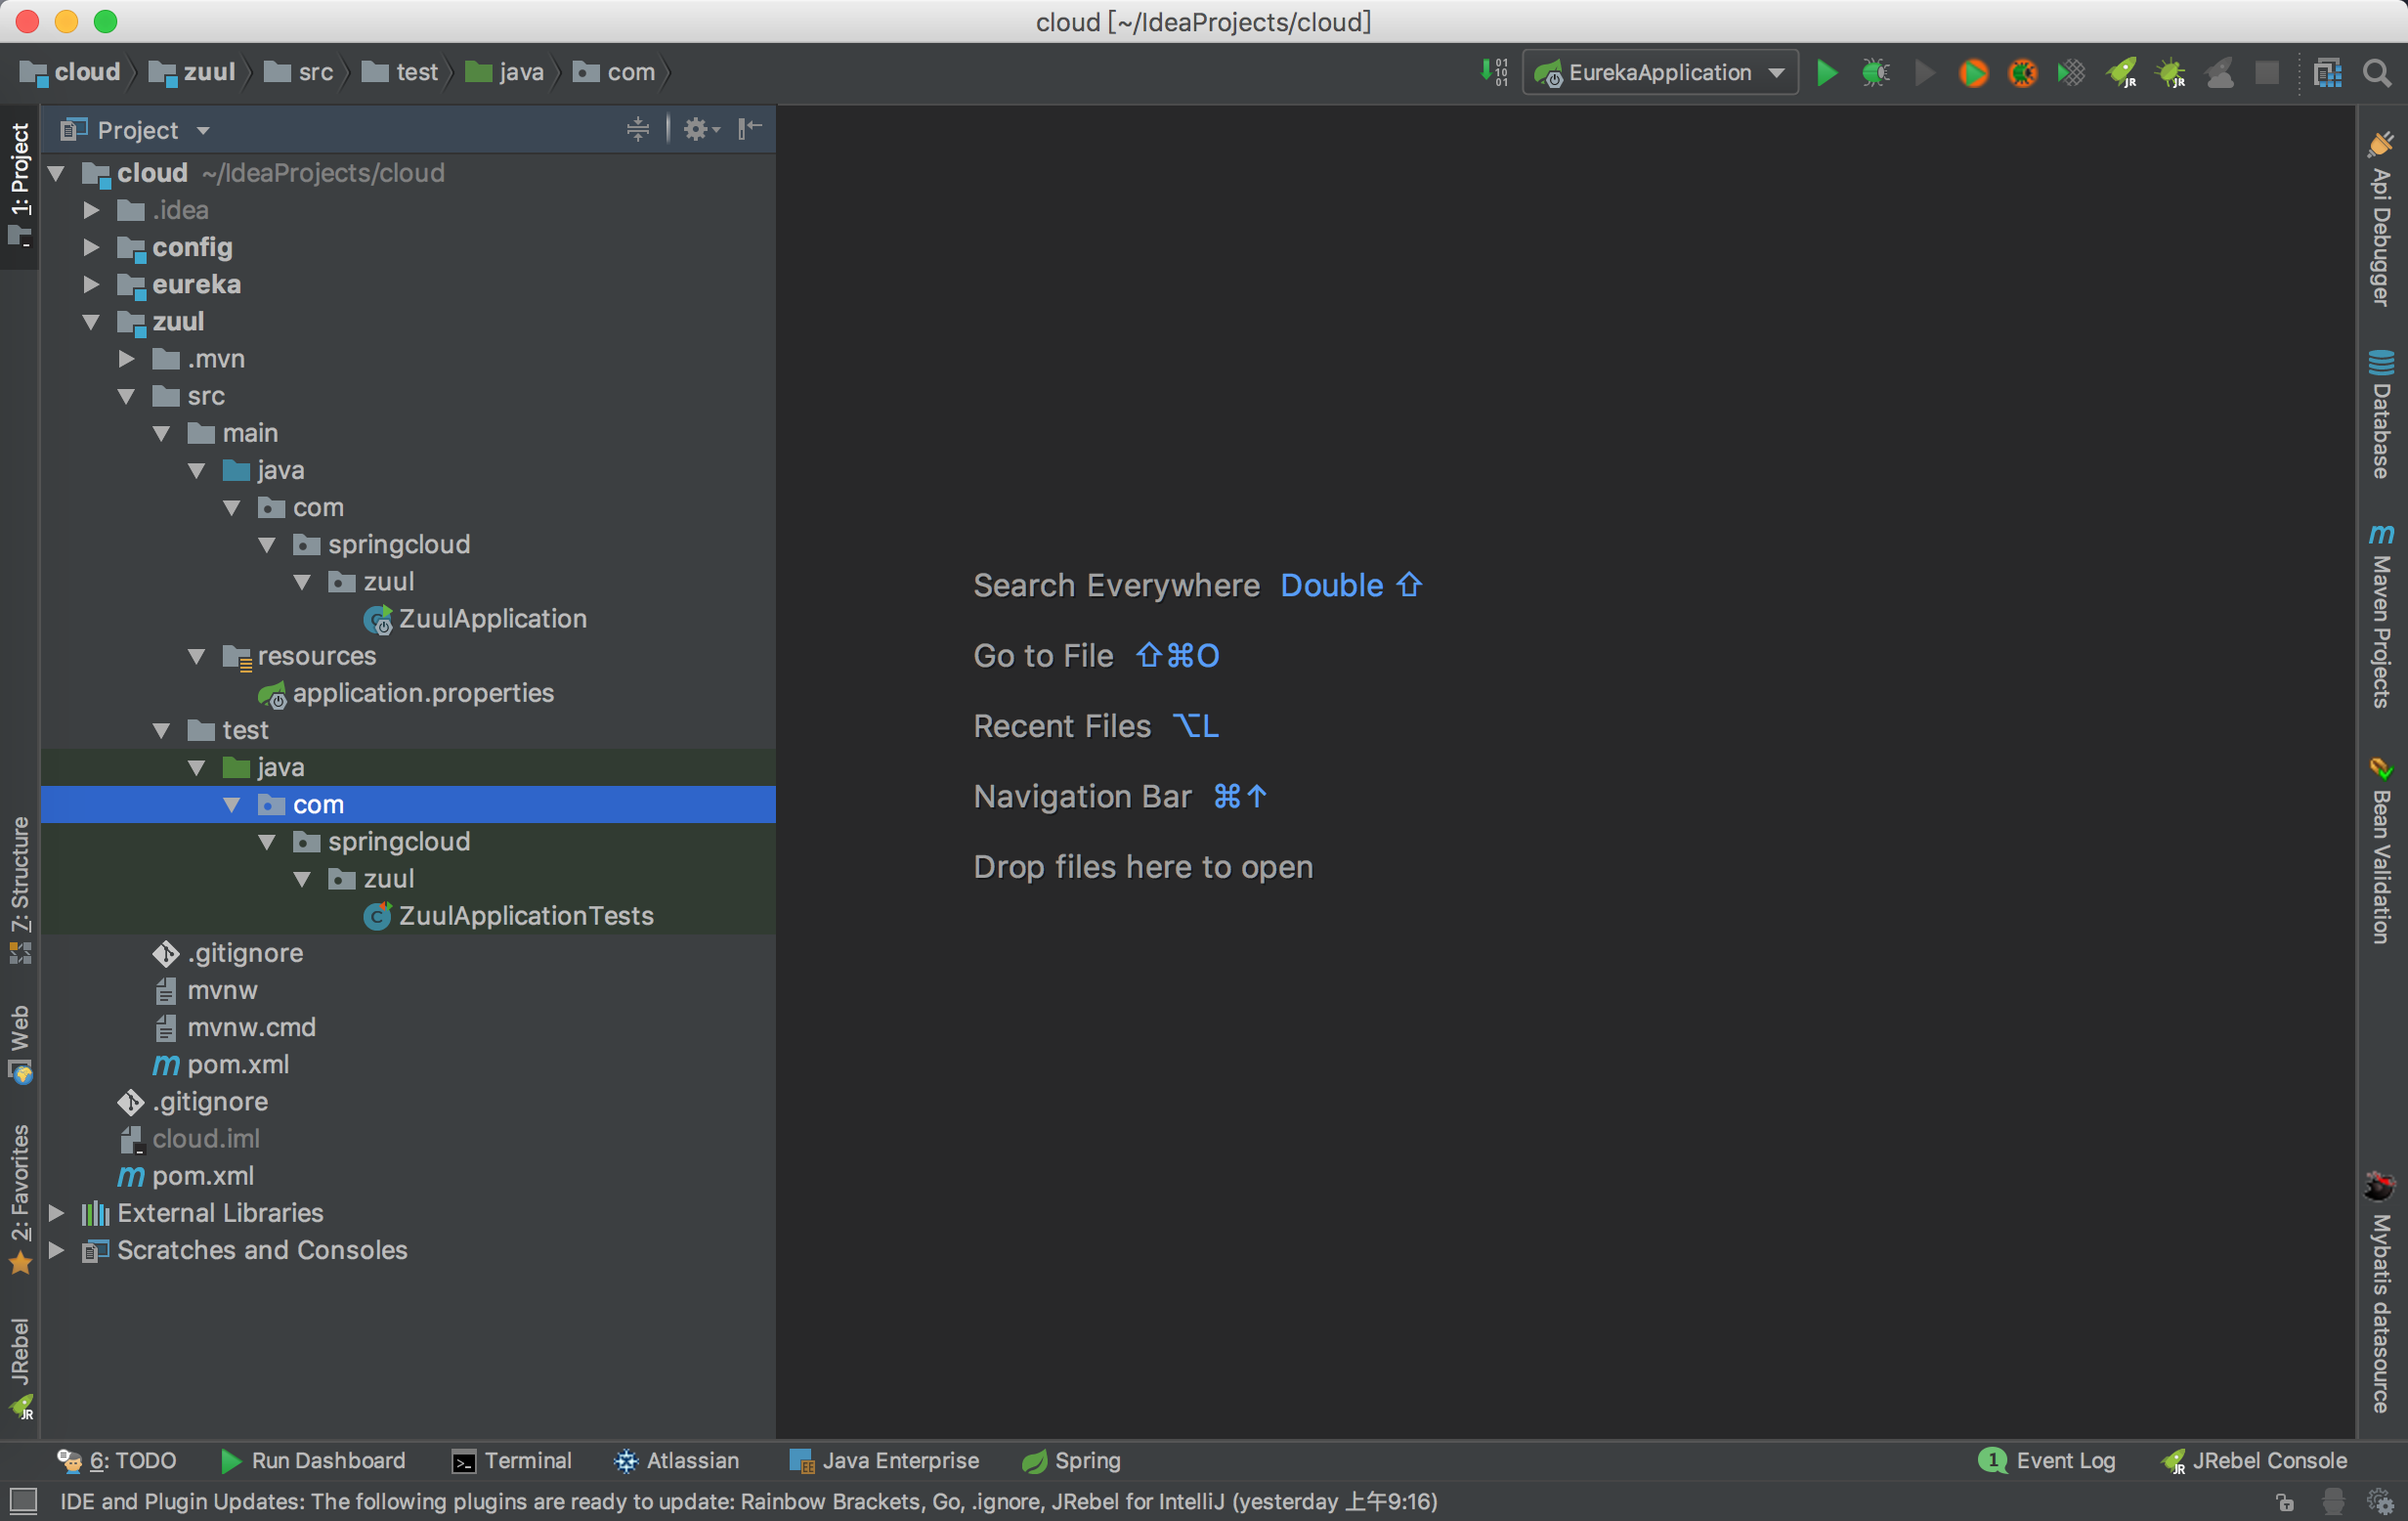Click the Run with JRebel rocket icon
This screenshot has width=2408, height=1521.
2121,73
